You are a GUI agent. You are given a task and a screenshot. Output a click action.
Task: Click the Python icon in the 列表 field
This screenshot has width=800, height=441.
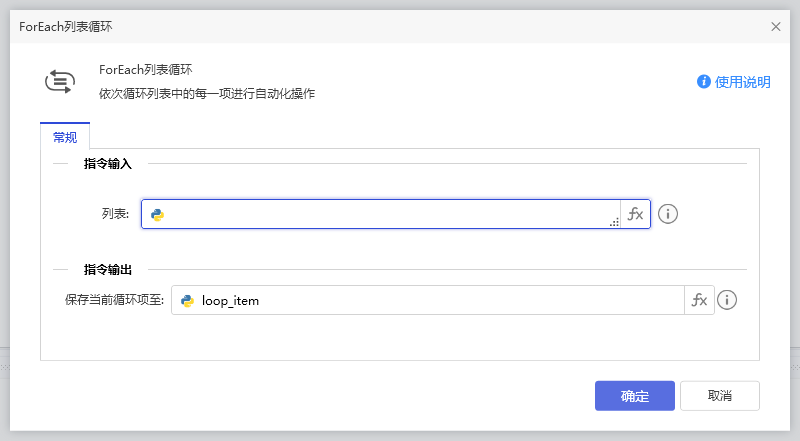pos(157,214)
